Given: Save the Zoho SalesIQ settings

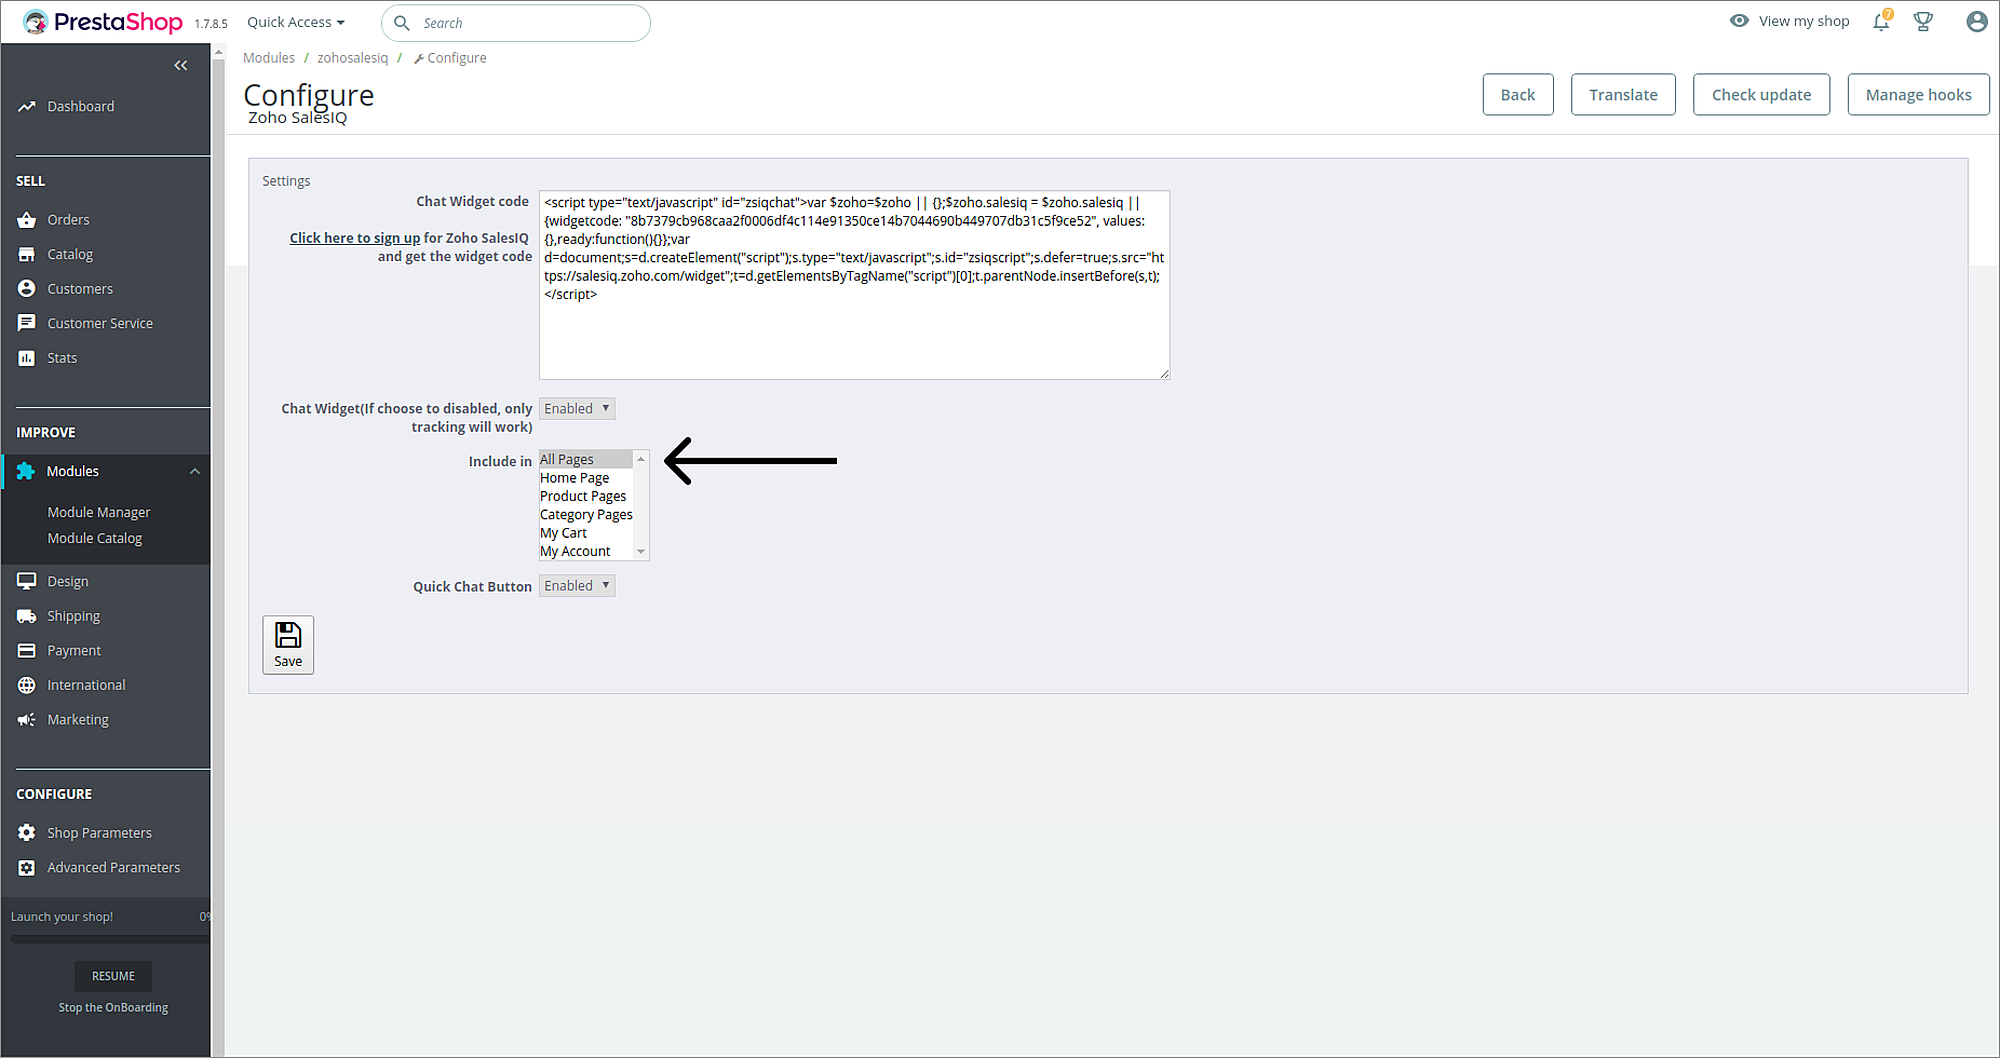Looking at the screenshot, I should click(288, 645).
